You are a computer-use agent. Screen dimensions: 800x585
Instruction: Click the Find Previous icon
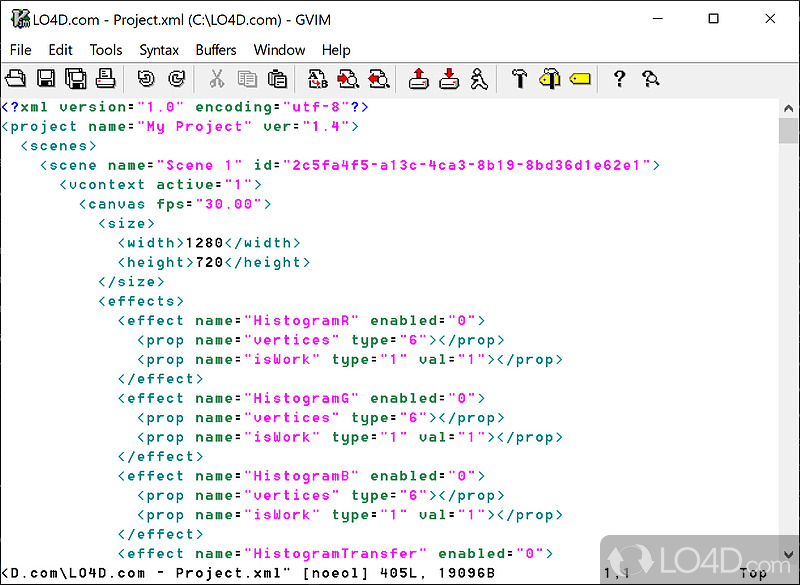pyautogui.click(x=379, y=79)
